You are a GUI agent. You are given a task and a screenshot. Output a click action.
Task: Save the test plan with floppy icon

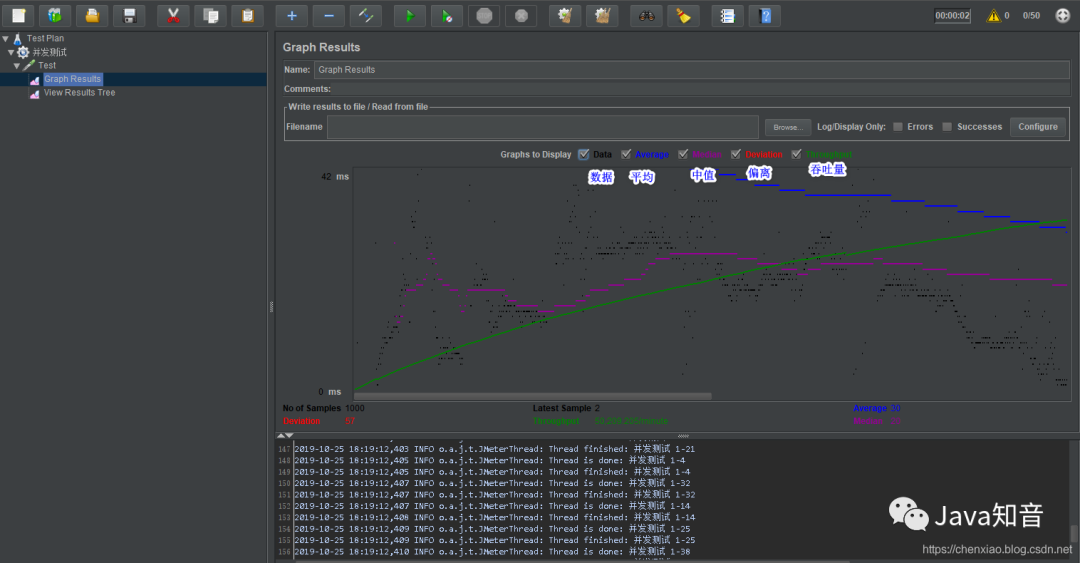coord(129,15)
